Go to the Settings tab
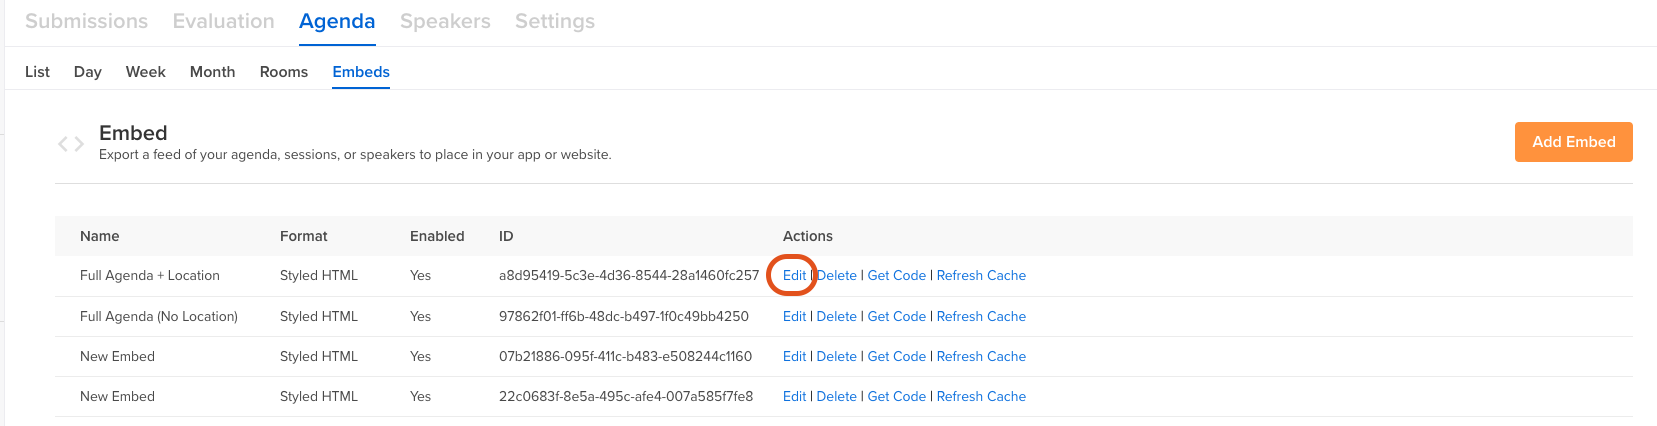This screenshot has height=426, width=1657. coord(555,21)
